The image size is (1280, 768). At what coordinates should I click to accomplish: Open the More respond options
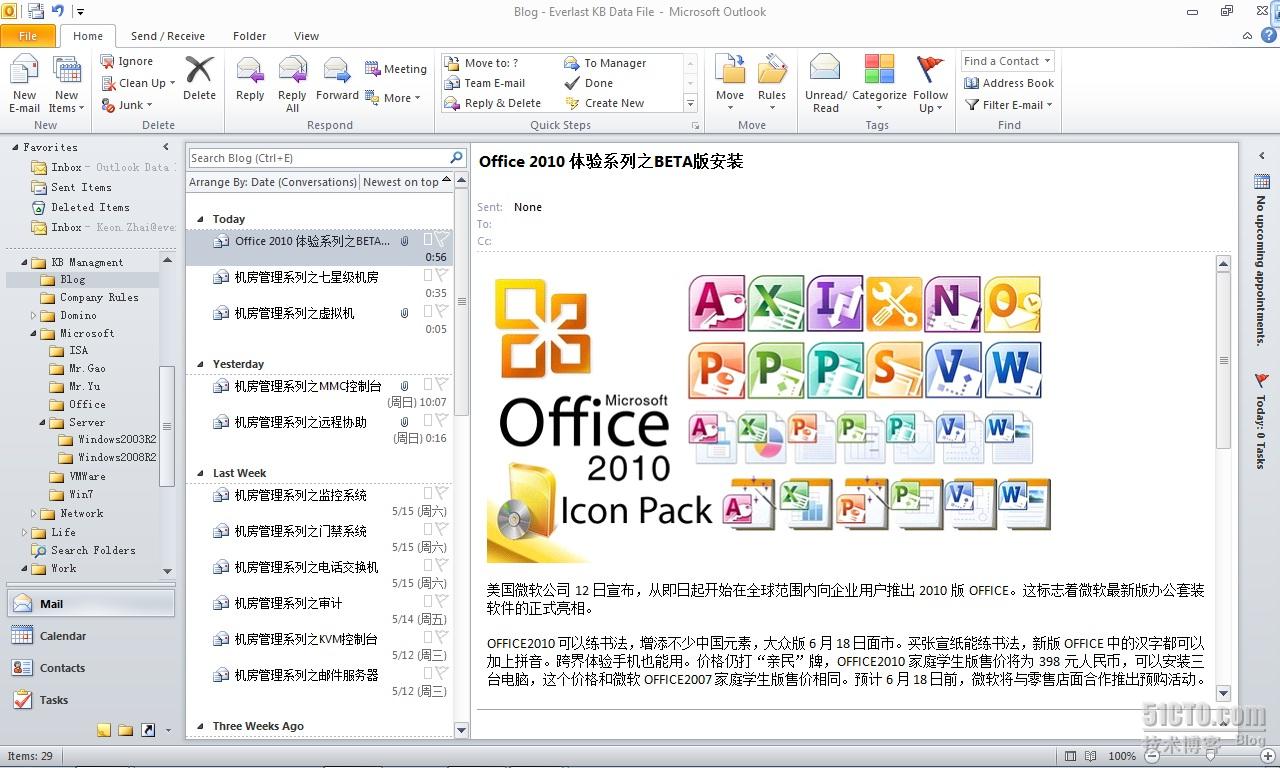(x=393, y=98)
